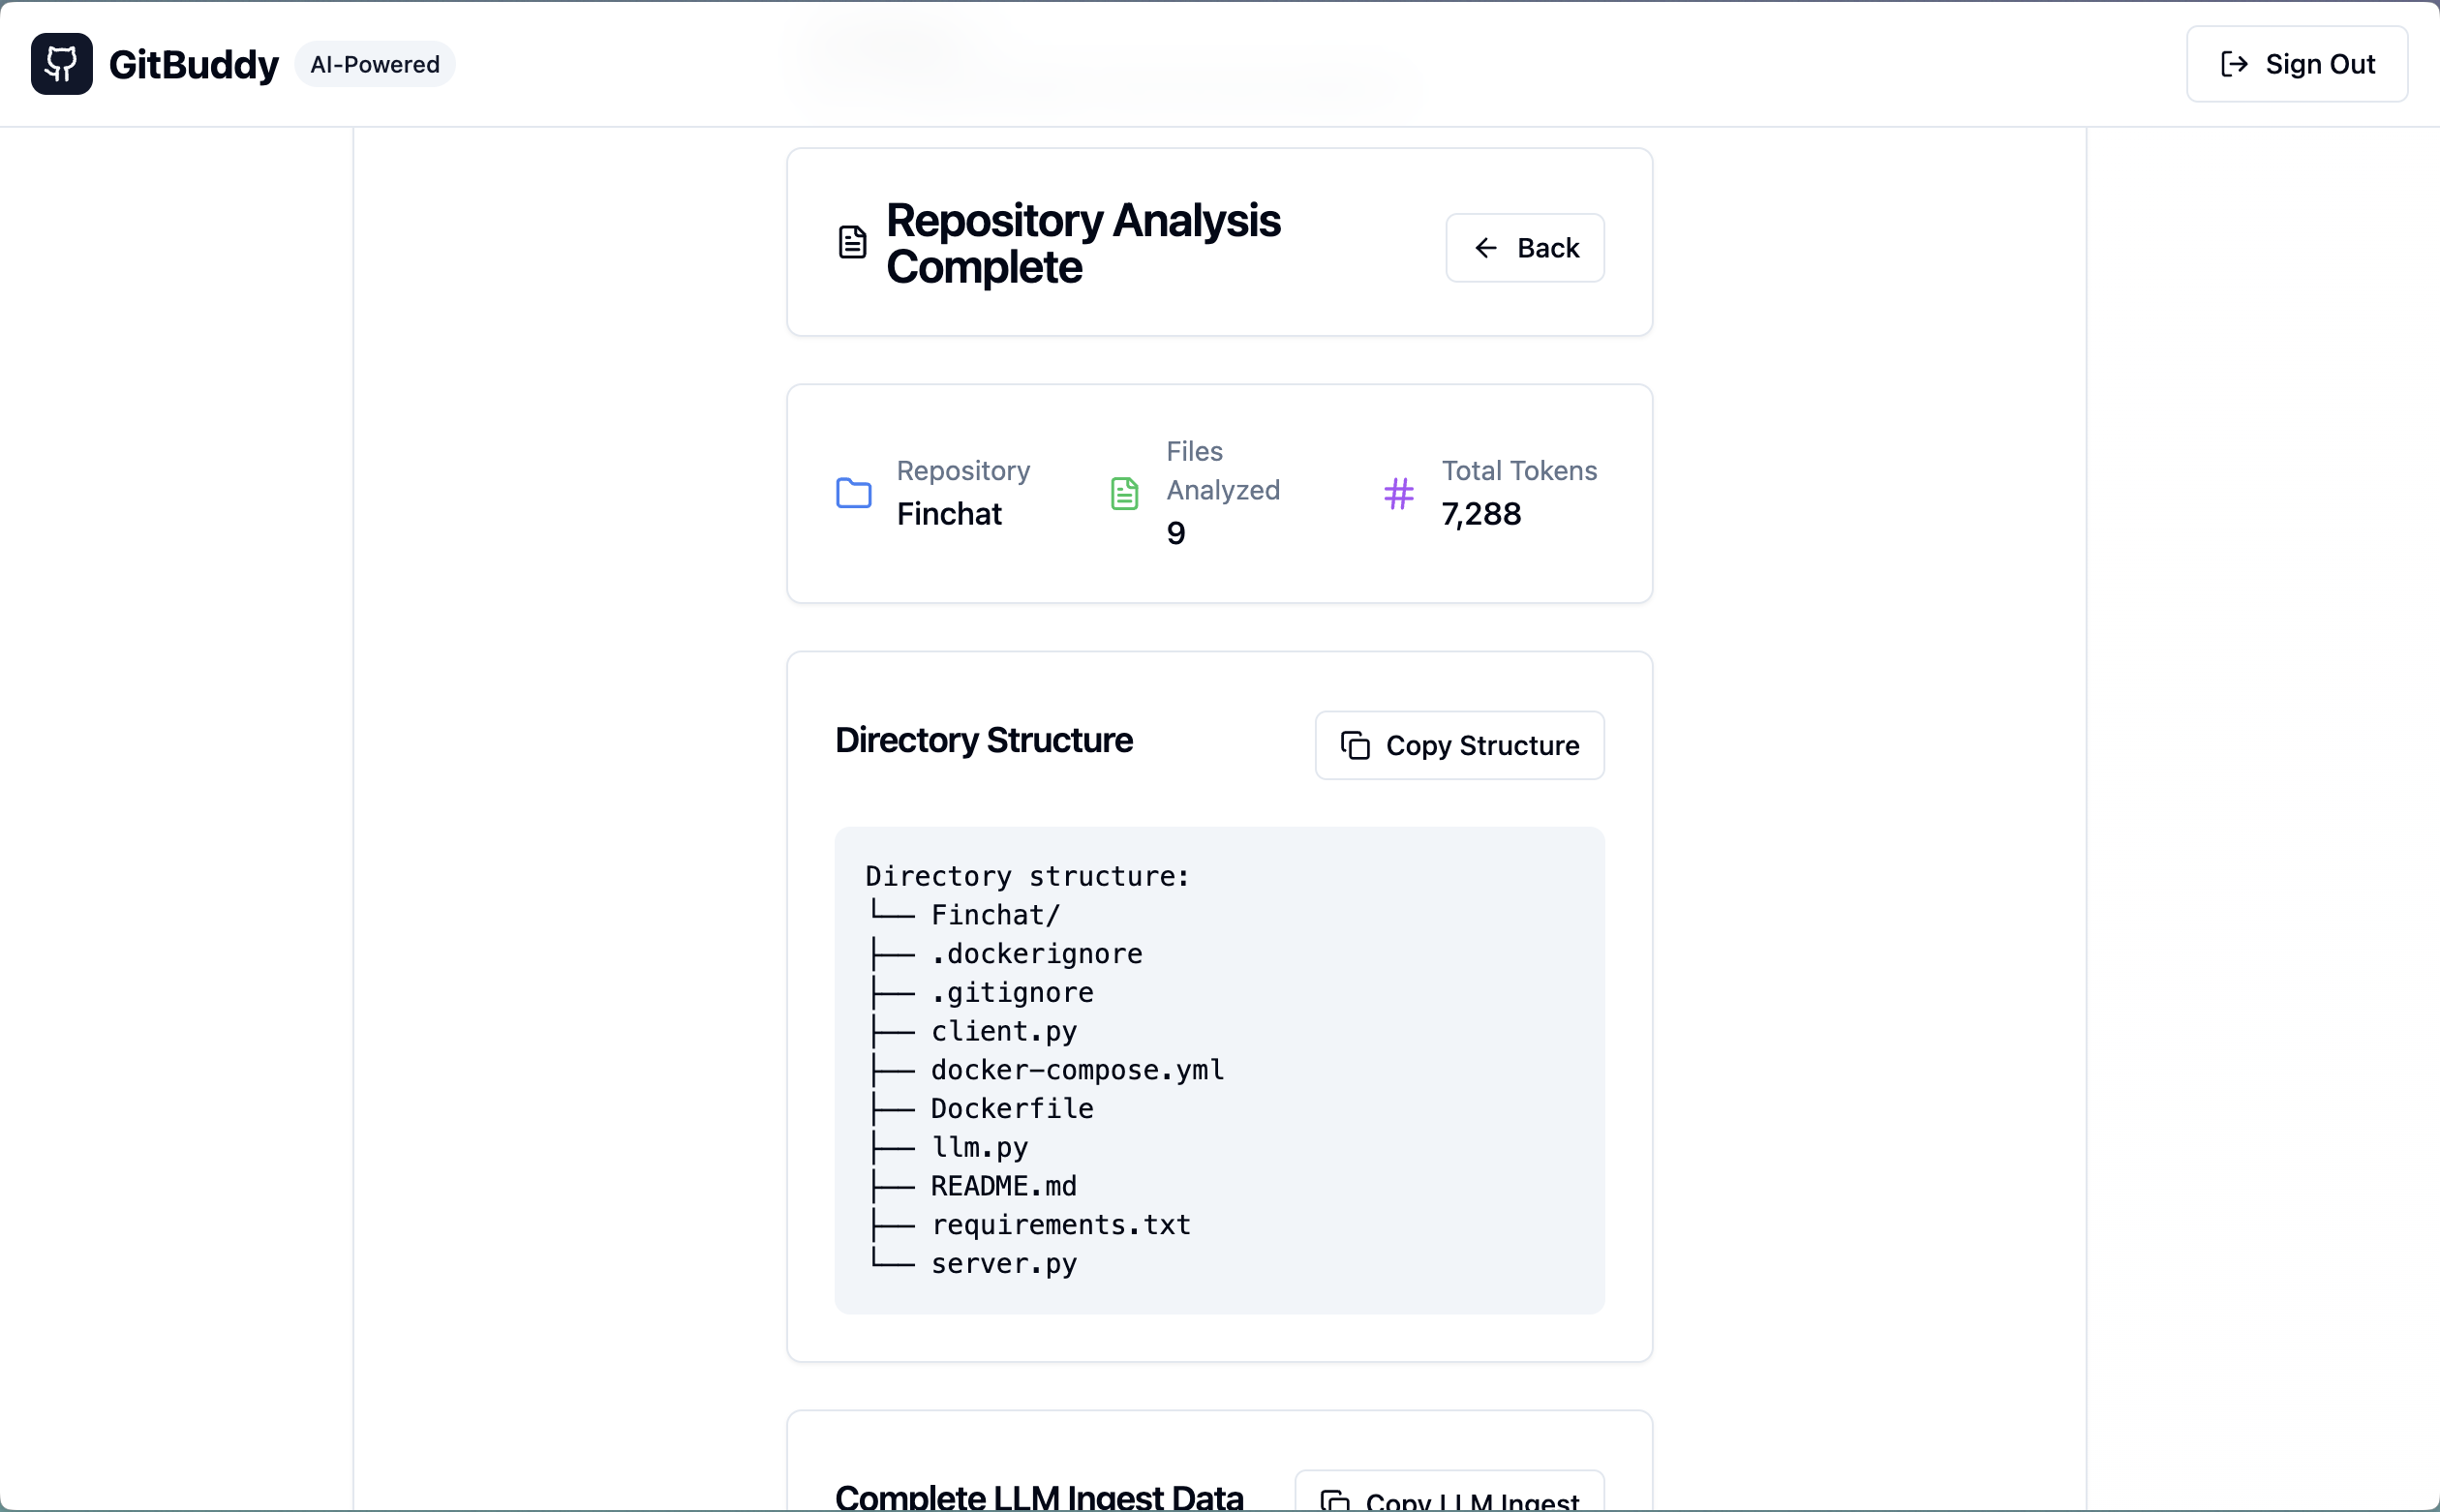The width and height of the screenshot is (2440, 1512).
Task: Click the sign out arrow icon
Action: 2234,64
